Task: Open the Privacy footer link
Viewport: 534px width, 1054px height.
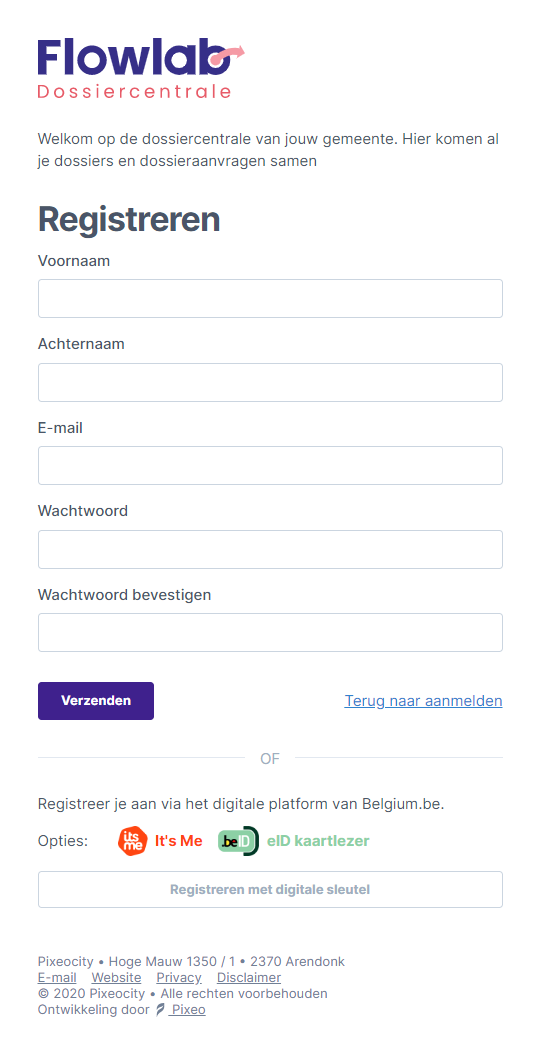Action: [x=179, y=977]
